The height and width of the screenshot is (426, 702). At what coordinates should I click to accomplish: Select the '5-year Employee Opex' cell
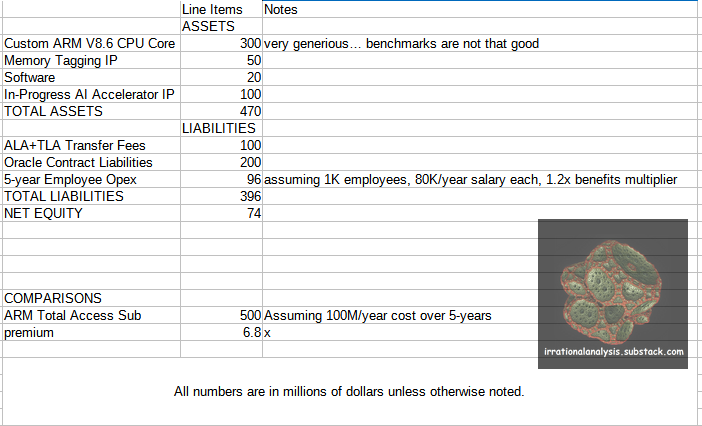tap(91, 179)
